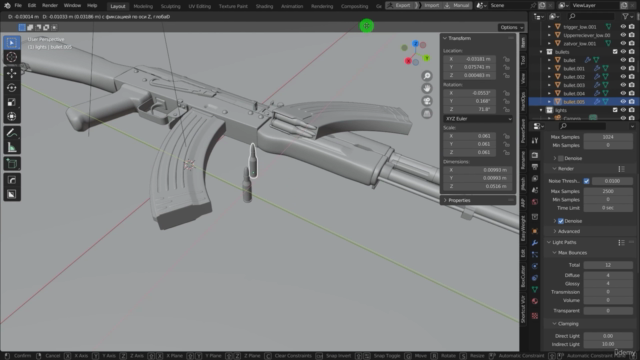Hide bullet.005 with its eye icon
The image size is (640, 360).
(623, 102)
